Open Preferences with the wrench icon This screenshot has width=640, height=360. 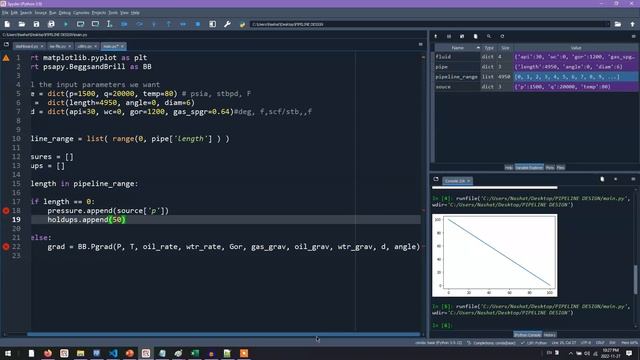(227, 24)
